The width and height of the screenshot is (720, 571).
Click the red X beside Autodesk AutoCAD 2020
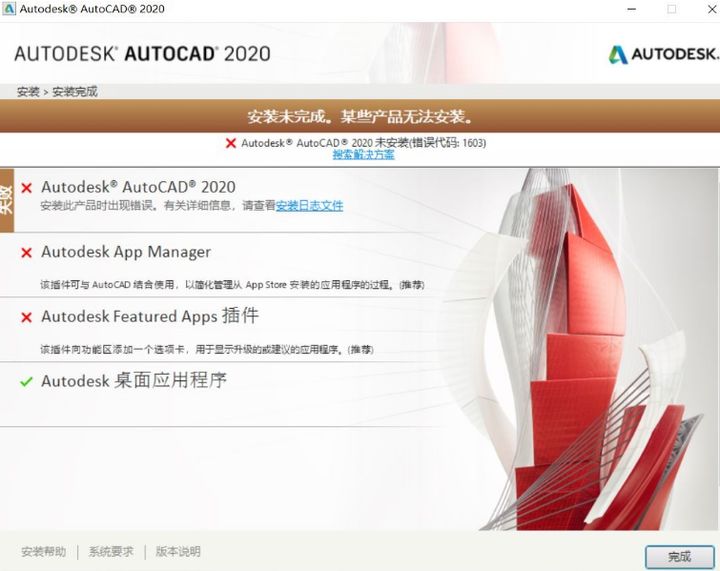point(27,188)
